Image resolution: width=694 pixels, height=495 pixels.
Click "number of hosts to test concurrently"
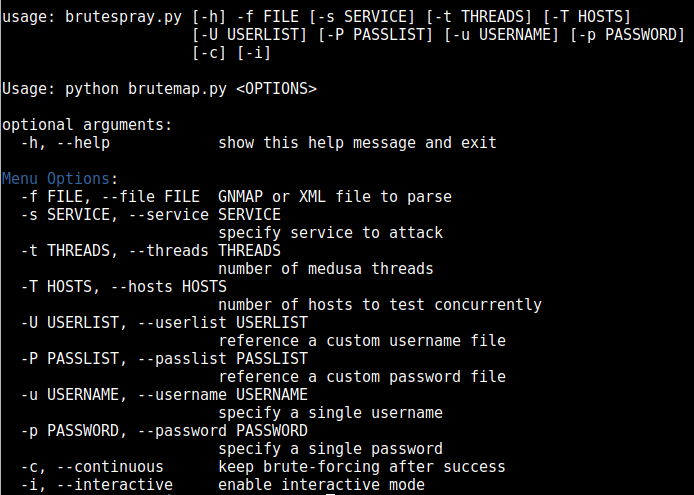[380, 305]
